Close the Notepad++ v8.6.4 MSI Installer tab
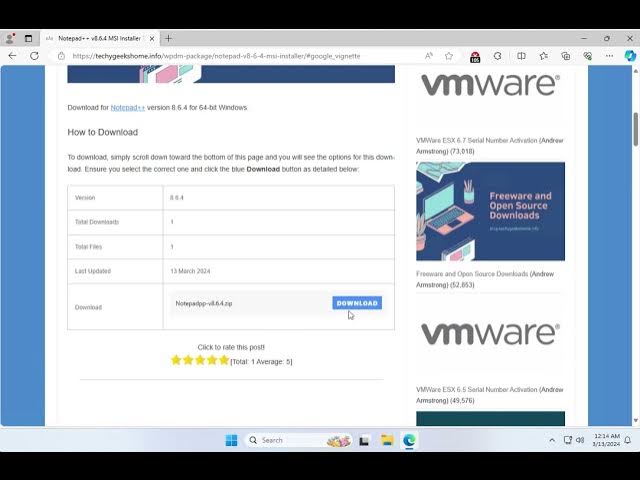Viewport: 640px width, 480px height. [152, 38]
